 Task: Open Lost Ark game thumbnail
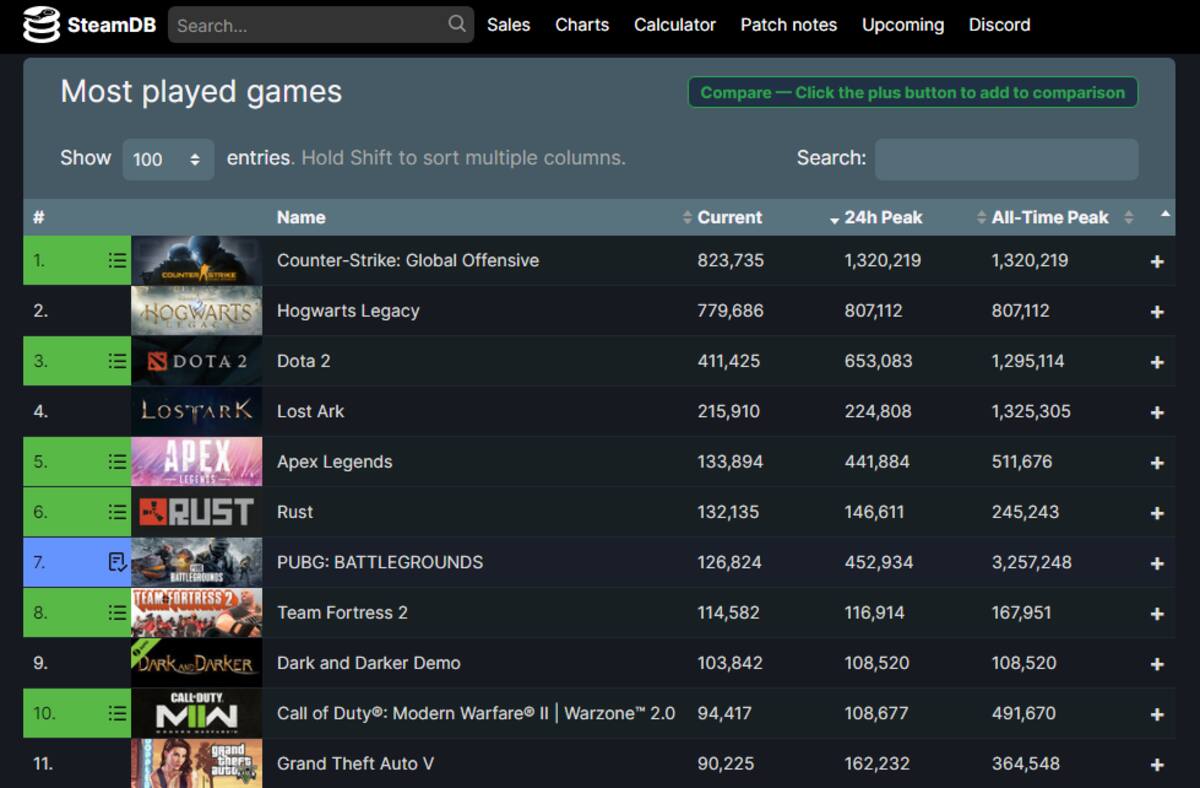(x=197, y=411)
